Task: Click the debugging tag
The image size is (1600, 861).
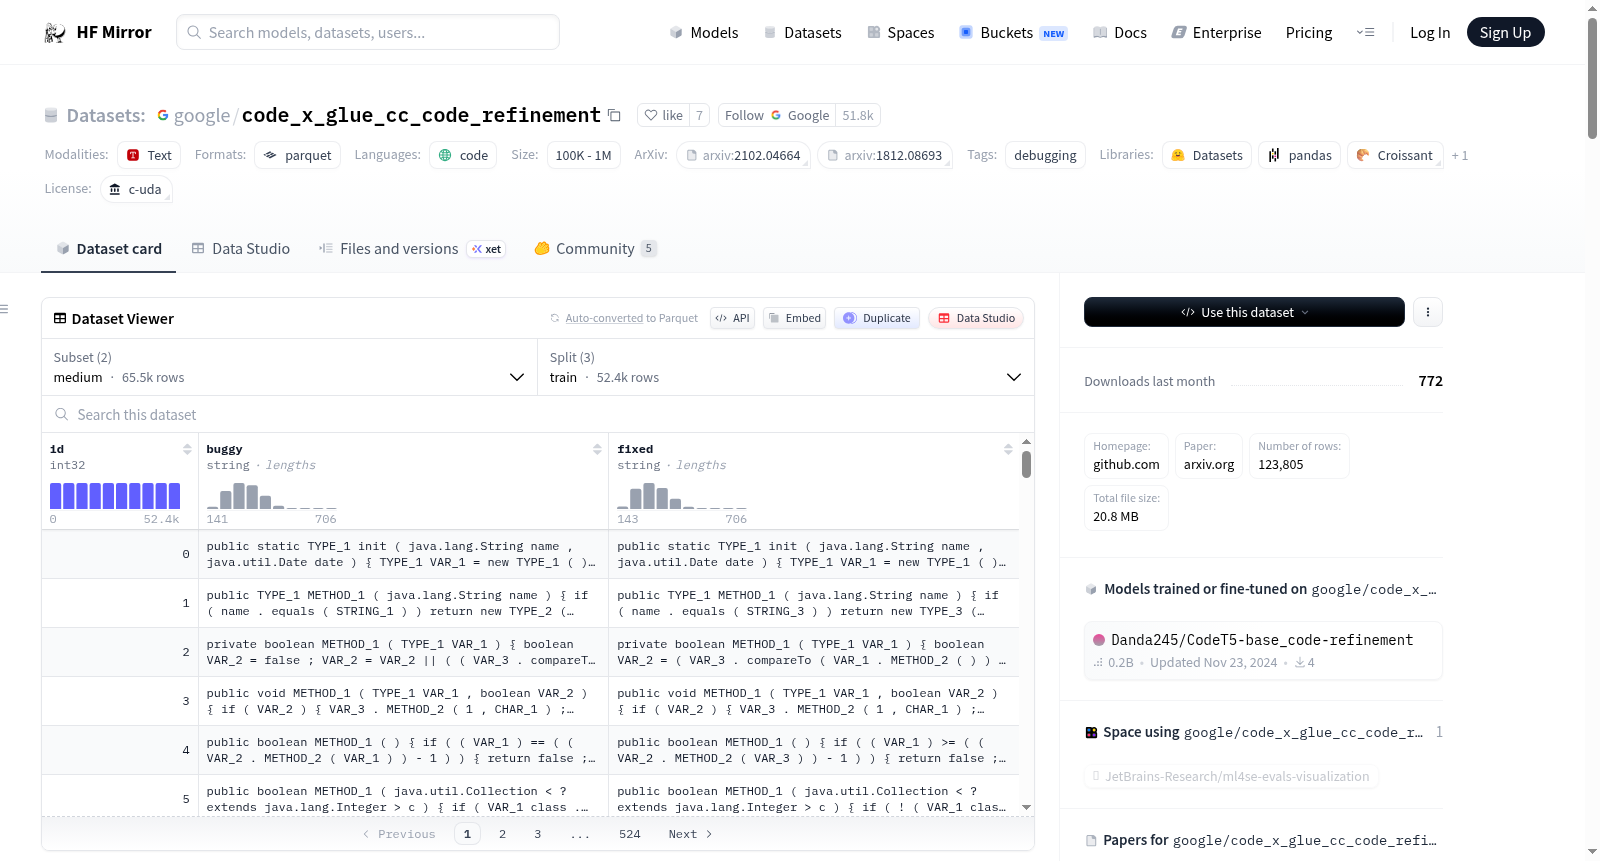Action: coord(1045,155)
